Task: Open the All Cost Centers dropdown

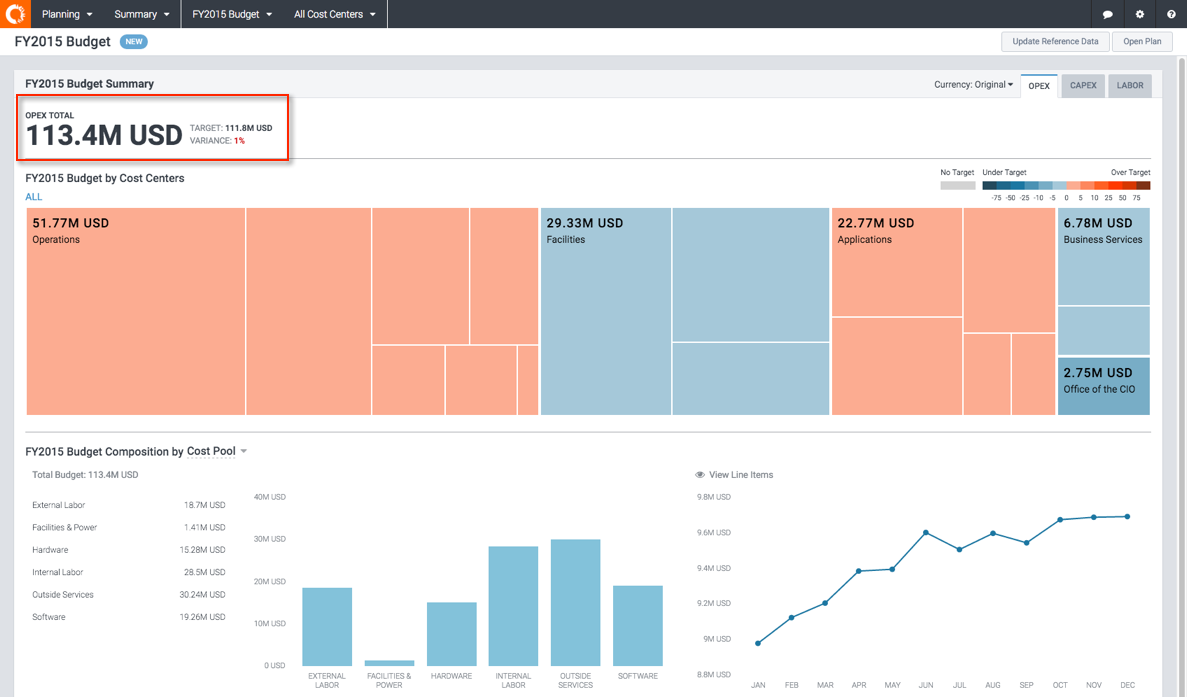Action: click(x=335, y=14)
